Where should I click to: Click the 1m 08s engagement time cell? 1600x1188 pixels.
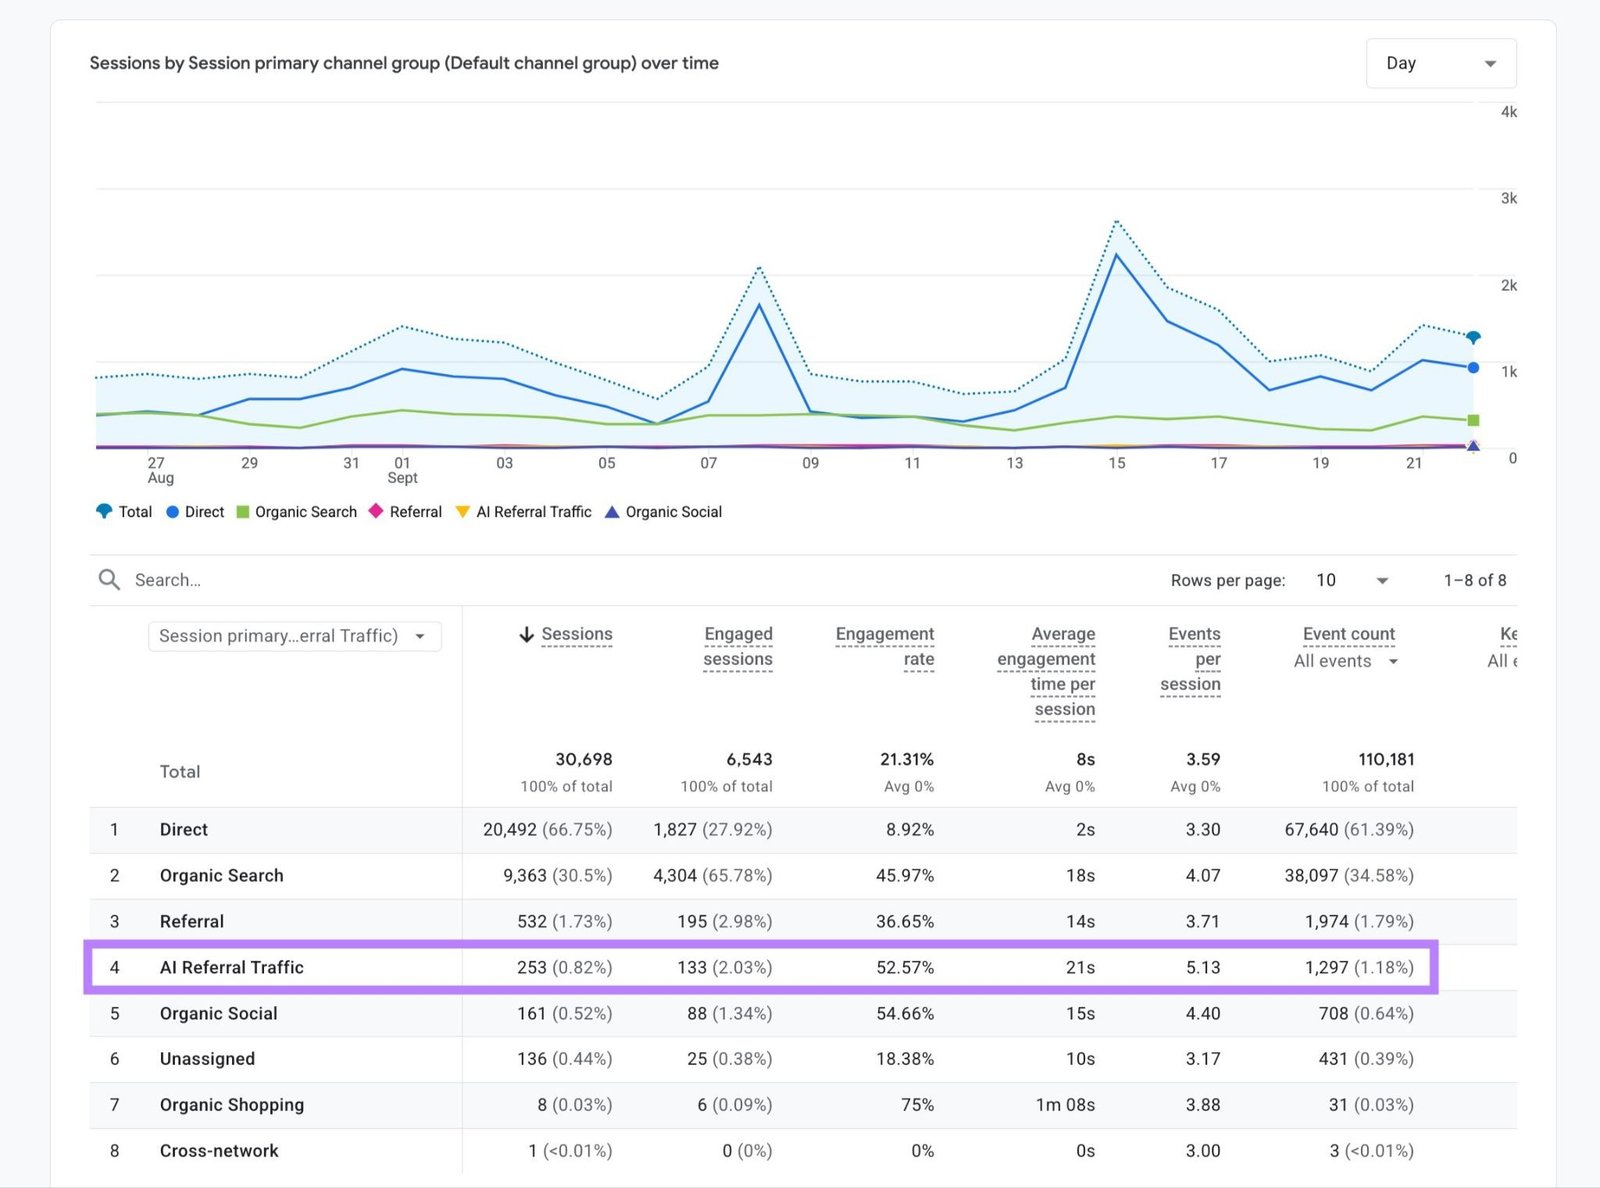click(1065, 1104)
